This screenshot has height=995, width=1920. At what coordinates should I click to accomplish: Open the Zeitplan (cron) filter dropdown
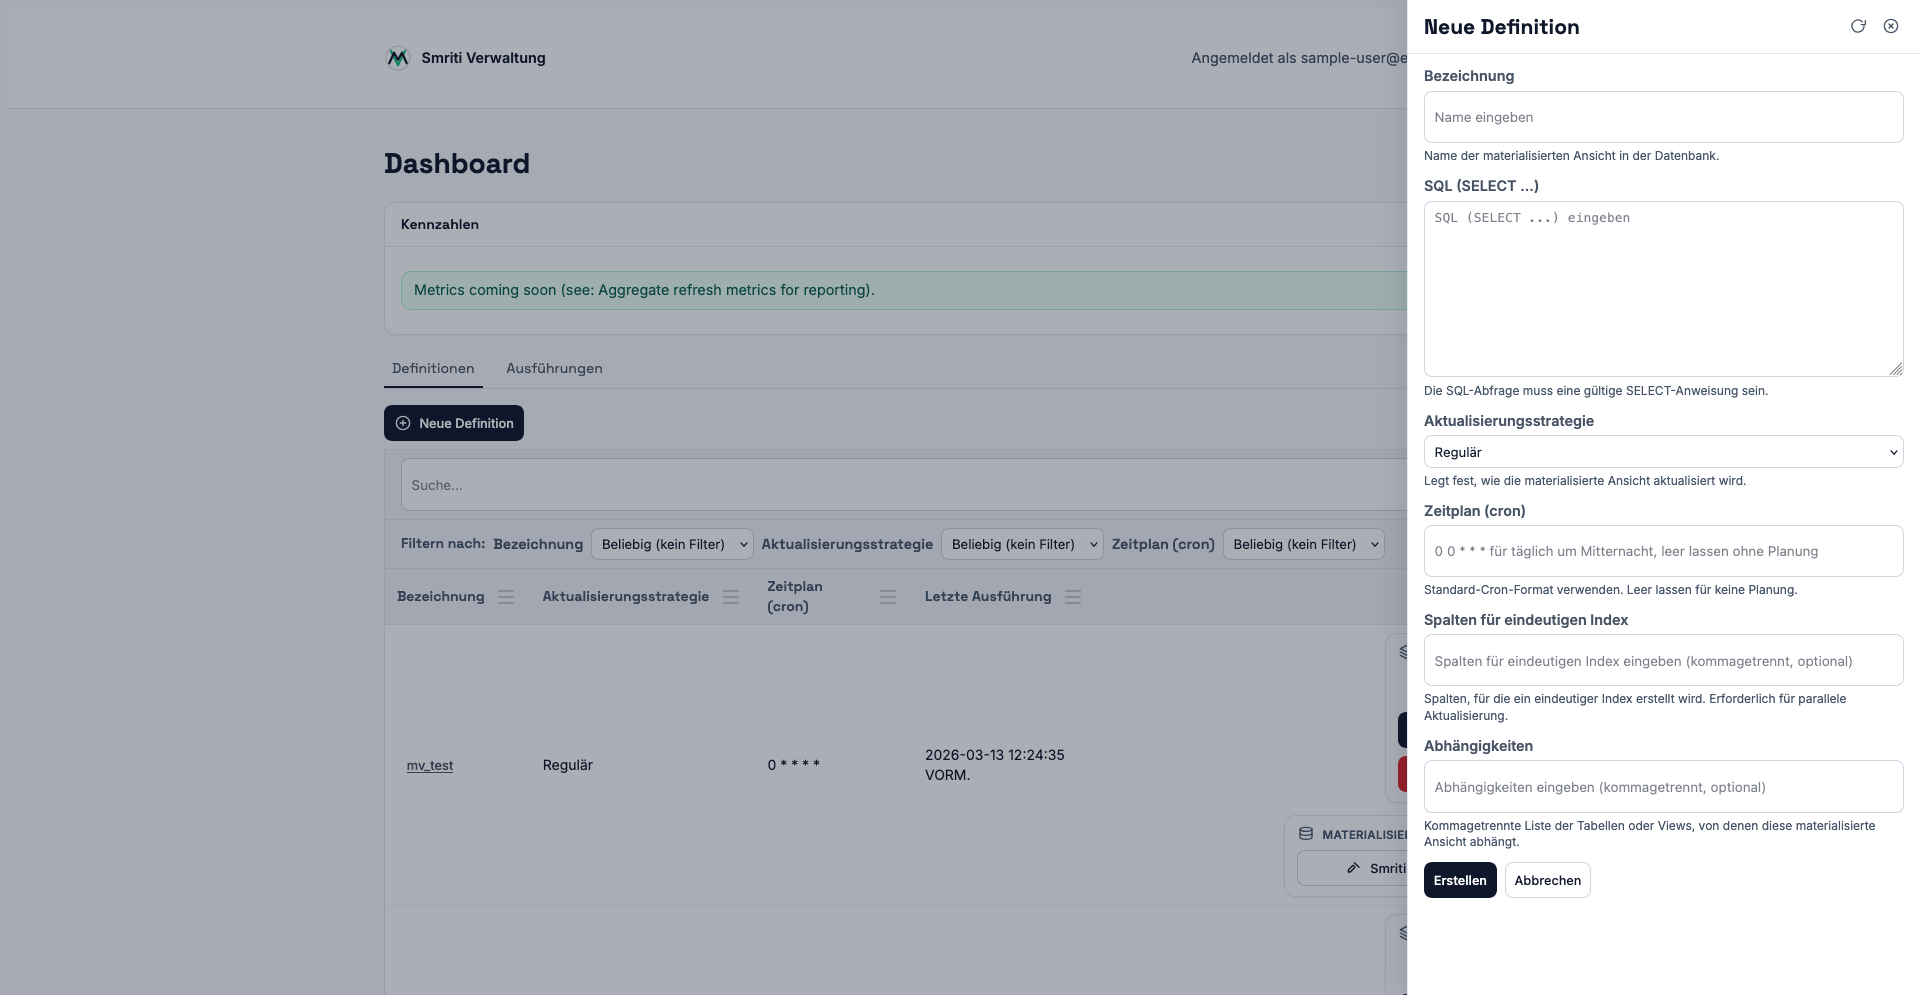(1303, 544)
